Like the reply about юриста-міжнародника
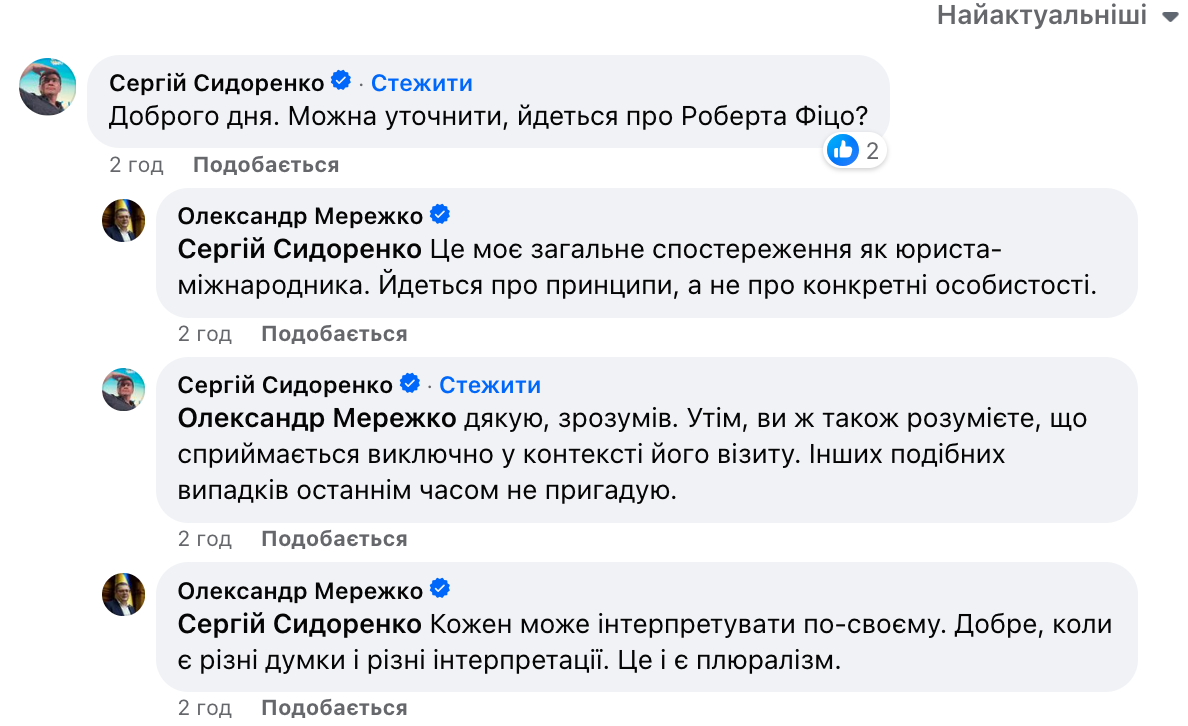This screenshot has width=1188, height=726. [334, 334]
